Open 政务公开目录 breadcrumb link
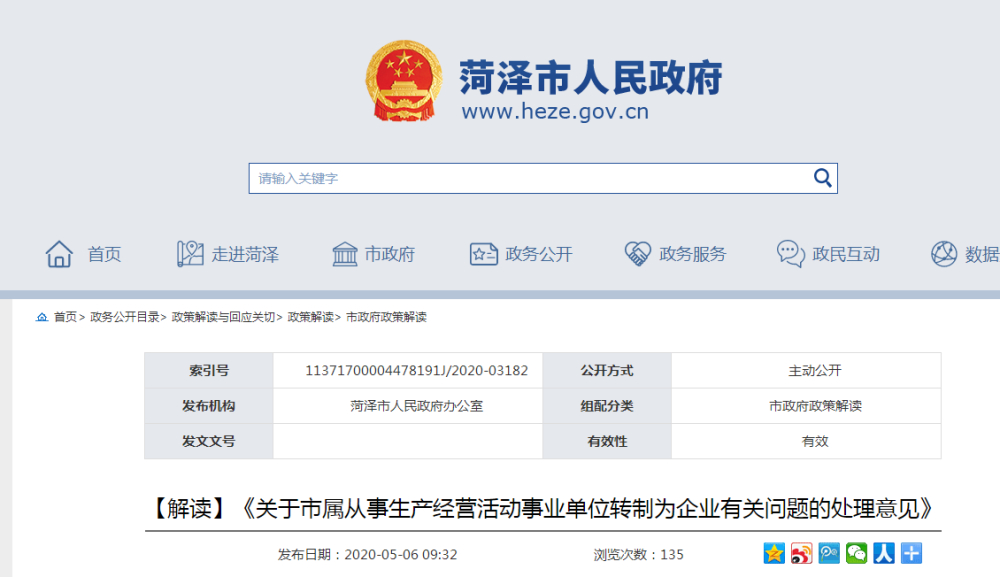This screenshot has width=1000, height=577. [x=125, y=317]
